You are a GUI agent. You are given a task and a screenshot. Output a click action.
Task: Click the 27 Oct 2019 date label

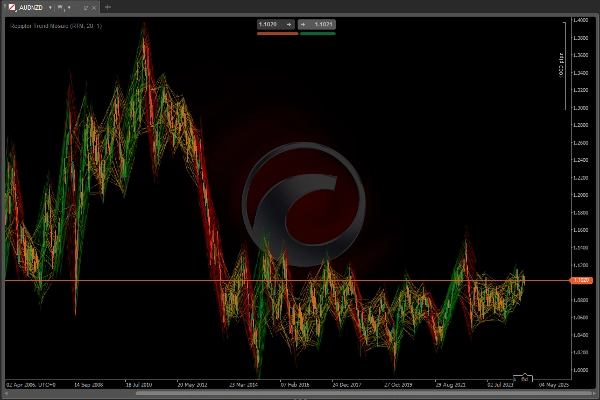[x=398, y=385]
